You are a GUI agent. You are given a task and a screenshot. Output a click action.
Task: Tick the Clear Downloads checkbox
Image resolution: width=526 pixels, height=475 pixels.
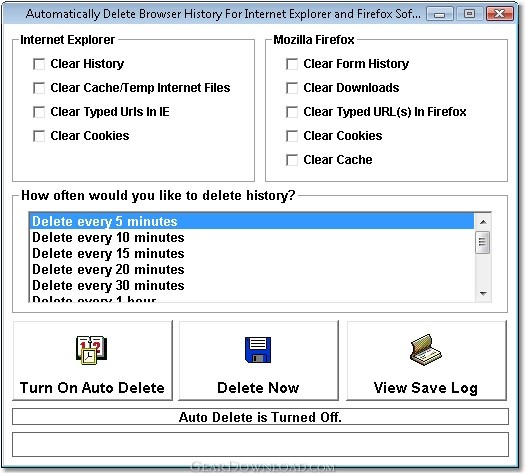292,88
